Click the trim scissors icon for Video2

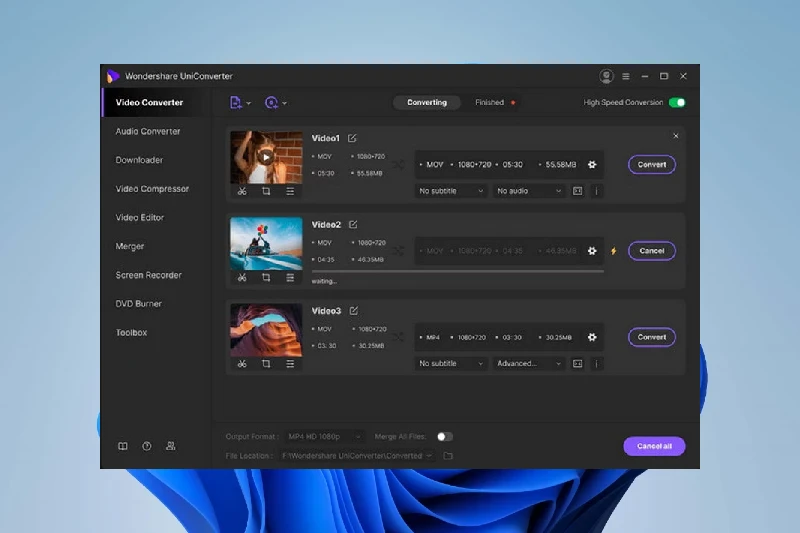click(x=242, y=277)
